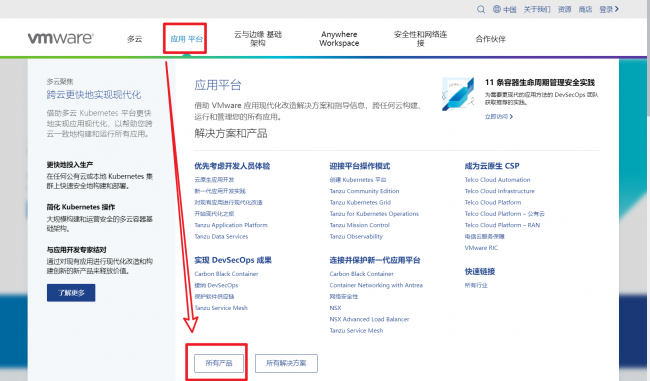This screenshot has width=650, height=381.
Task: Click the 优先考虑开发人员体验 section heading
Action: [x=232, y=166]
